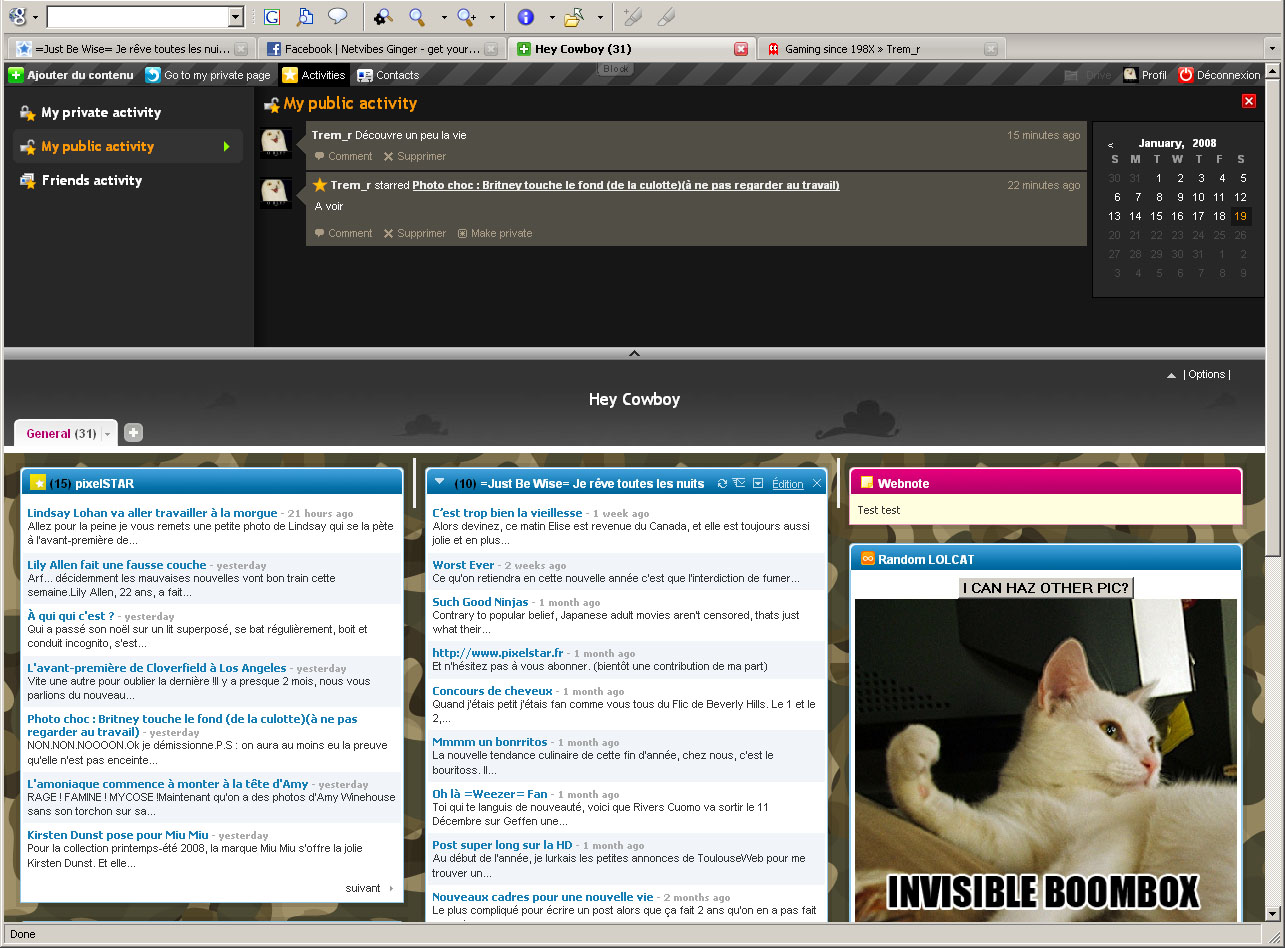1285x948 pixels.
Task: Click the search-in-page document icon
Action: click(305, 16)
